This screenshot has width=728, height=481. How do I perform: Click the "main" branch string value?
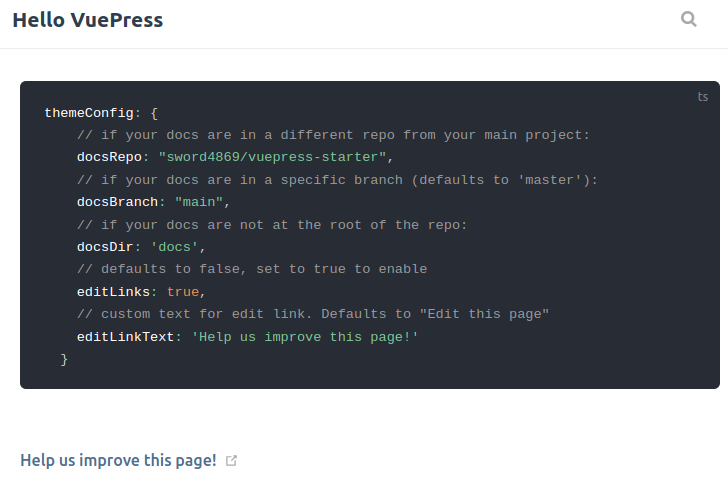coord(199,202)
